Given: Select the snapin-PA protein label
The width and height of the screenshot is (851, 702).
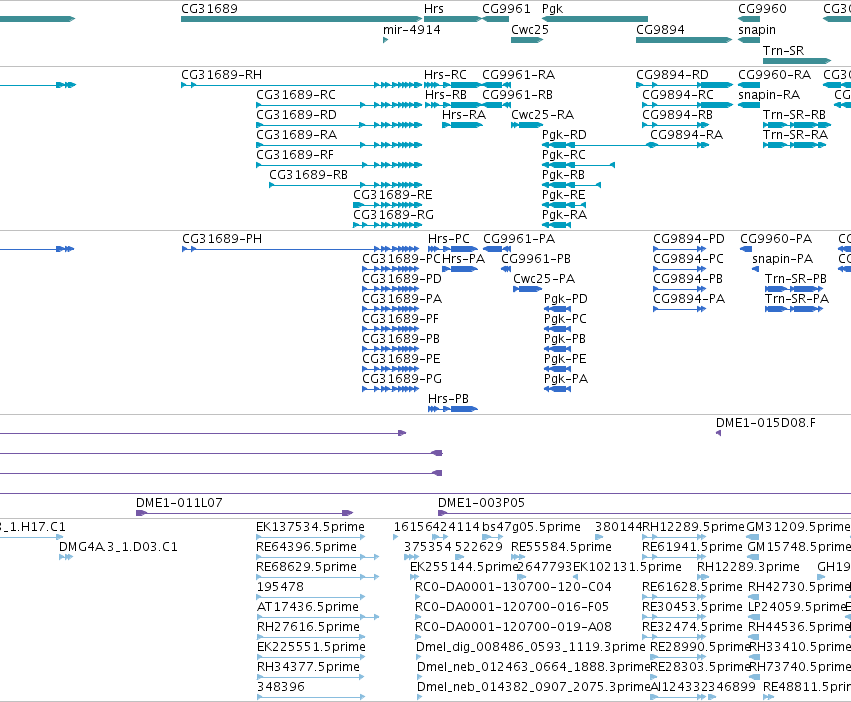Looking at the screenshot, I should [x=782, y=260].
